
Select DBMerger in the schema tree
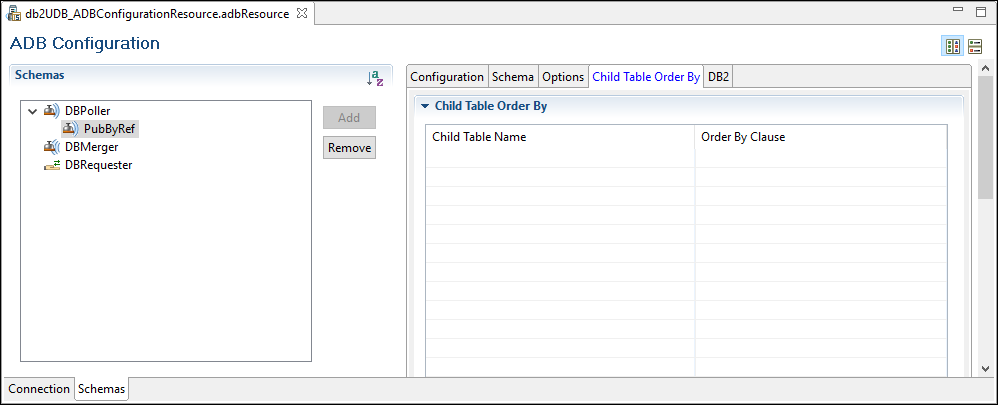(91, 147)
